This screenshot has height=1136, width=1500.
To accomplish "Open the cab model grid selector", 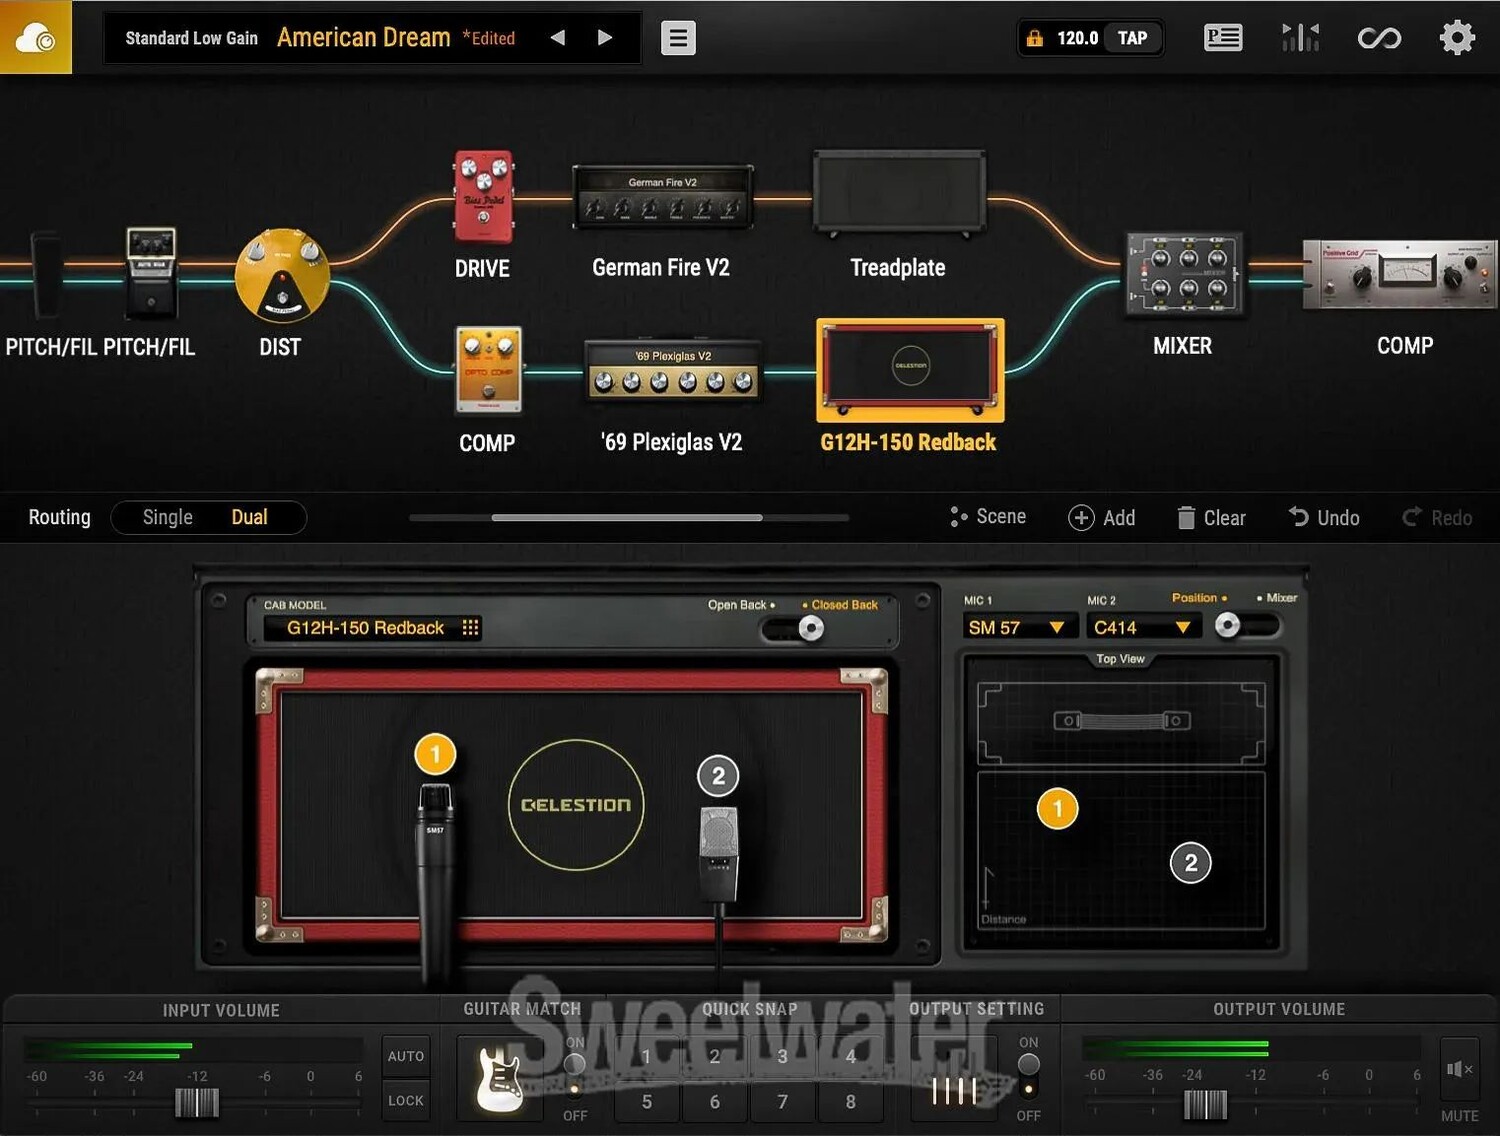I will tap(470, 627).
